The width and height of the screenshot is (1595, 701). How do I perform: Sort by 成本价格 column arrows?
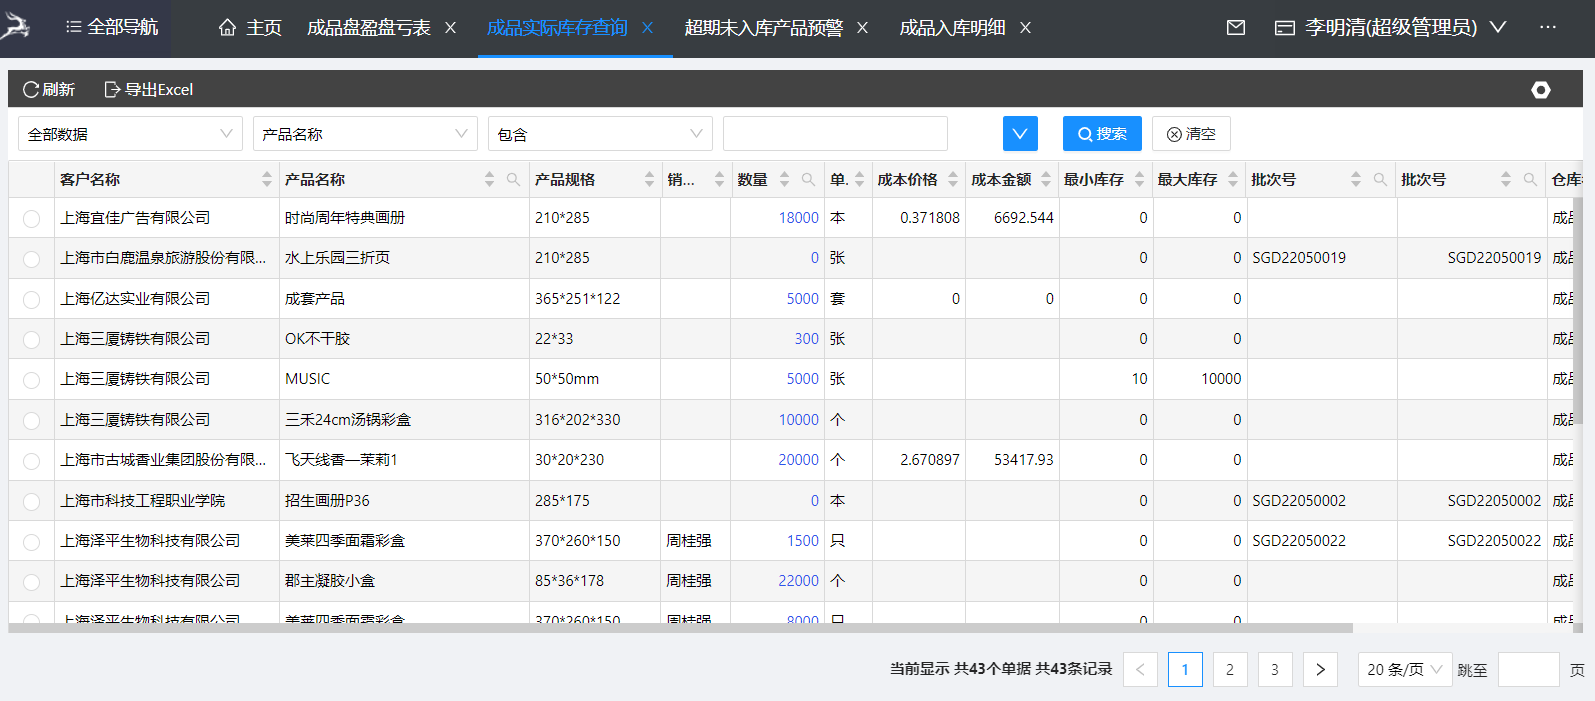pyautogui.click(x=953, y=180)
